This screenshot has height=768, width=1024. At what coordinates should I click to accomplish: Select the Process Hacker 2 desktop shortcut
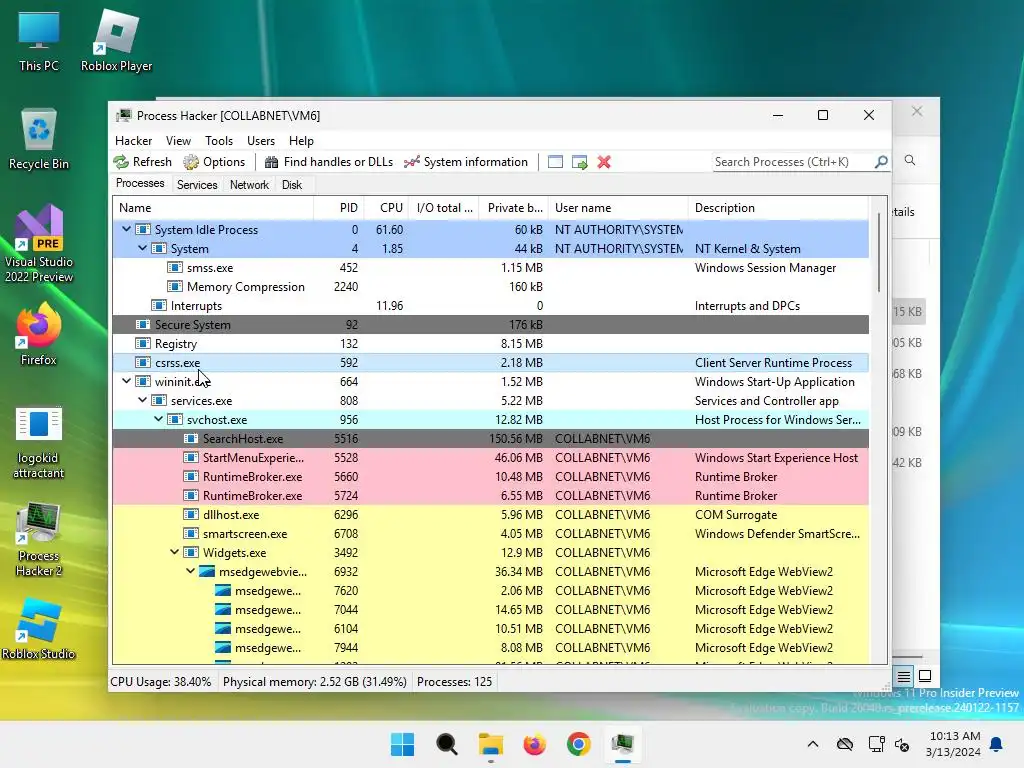point(39,539)
